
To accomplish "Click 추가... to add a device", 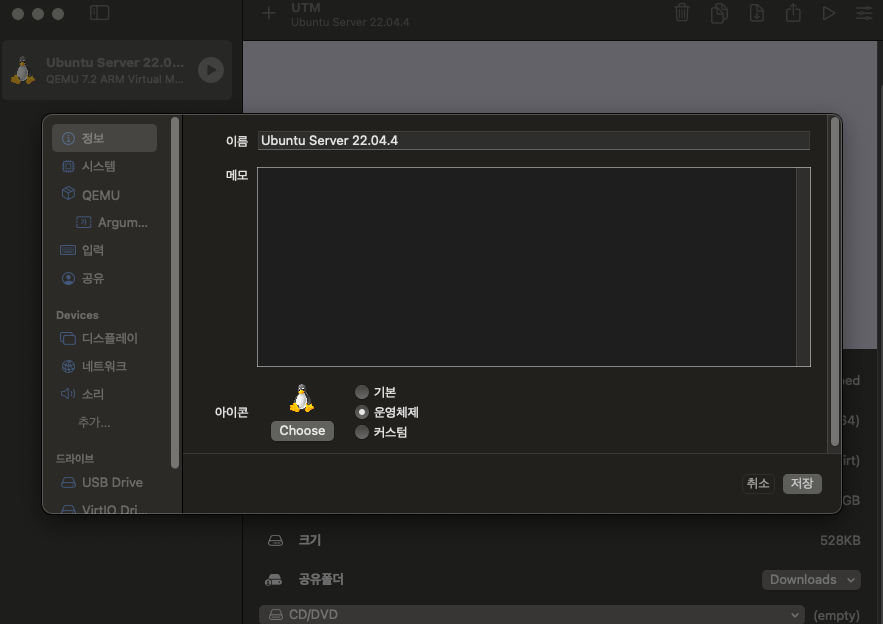I will [94, 422].
